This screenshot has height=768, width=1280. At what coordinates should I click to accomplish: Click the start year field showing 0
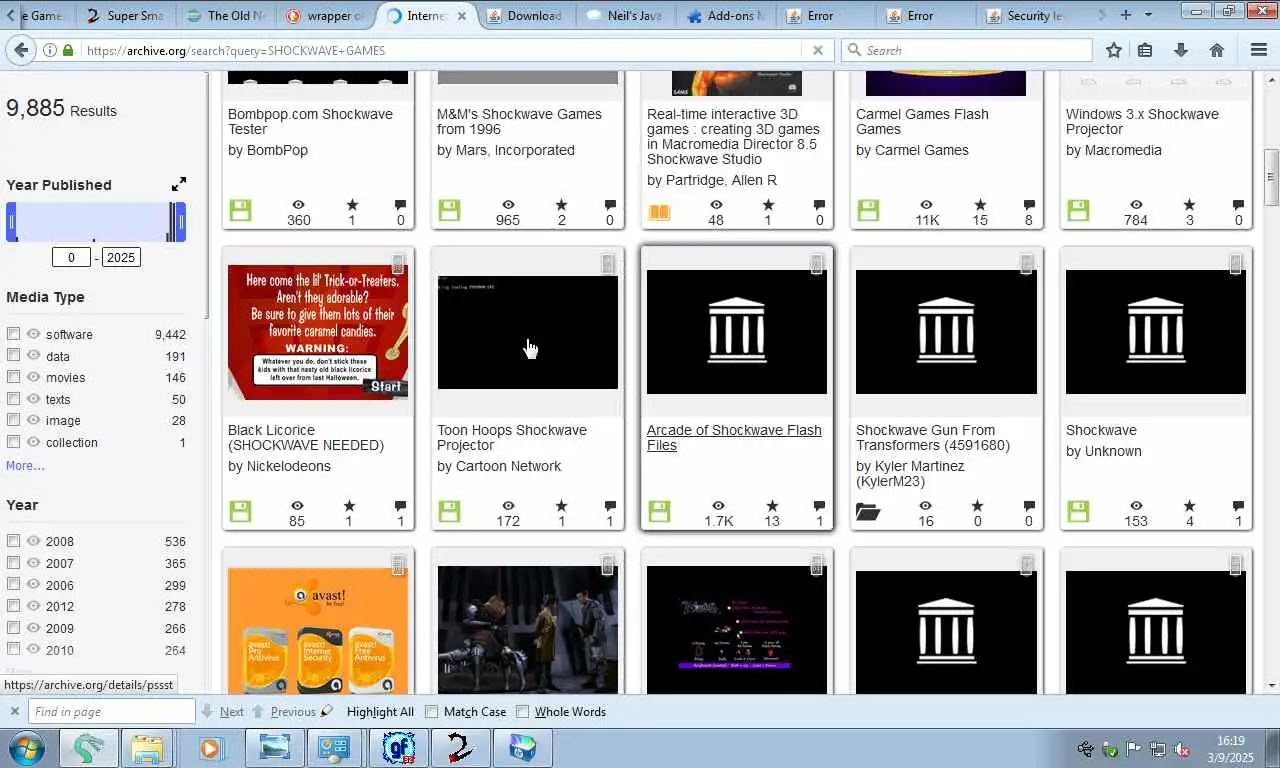tap(71, 257)
